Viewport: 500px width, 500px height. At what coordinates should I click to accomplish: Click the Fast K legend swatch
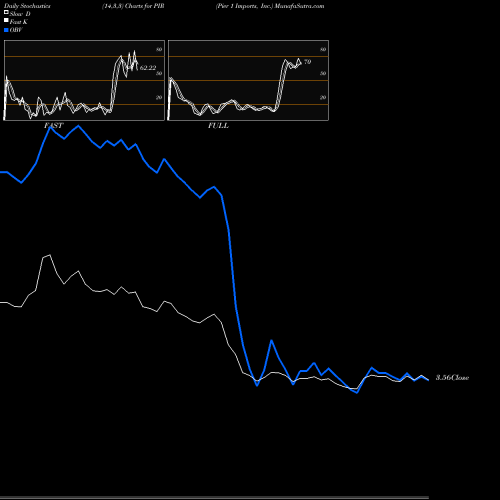pos(6,21)
